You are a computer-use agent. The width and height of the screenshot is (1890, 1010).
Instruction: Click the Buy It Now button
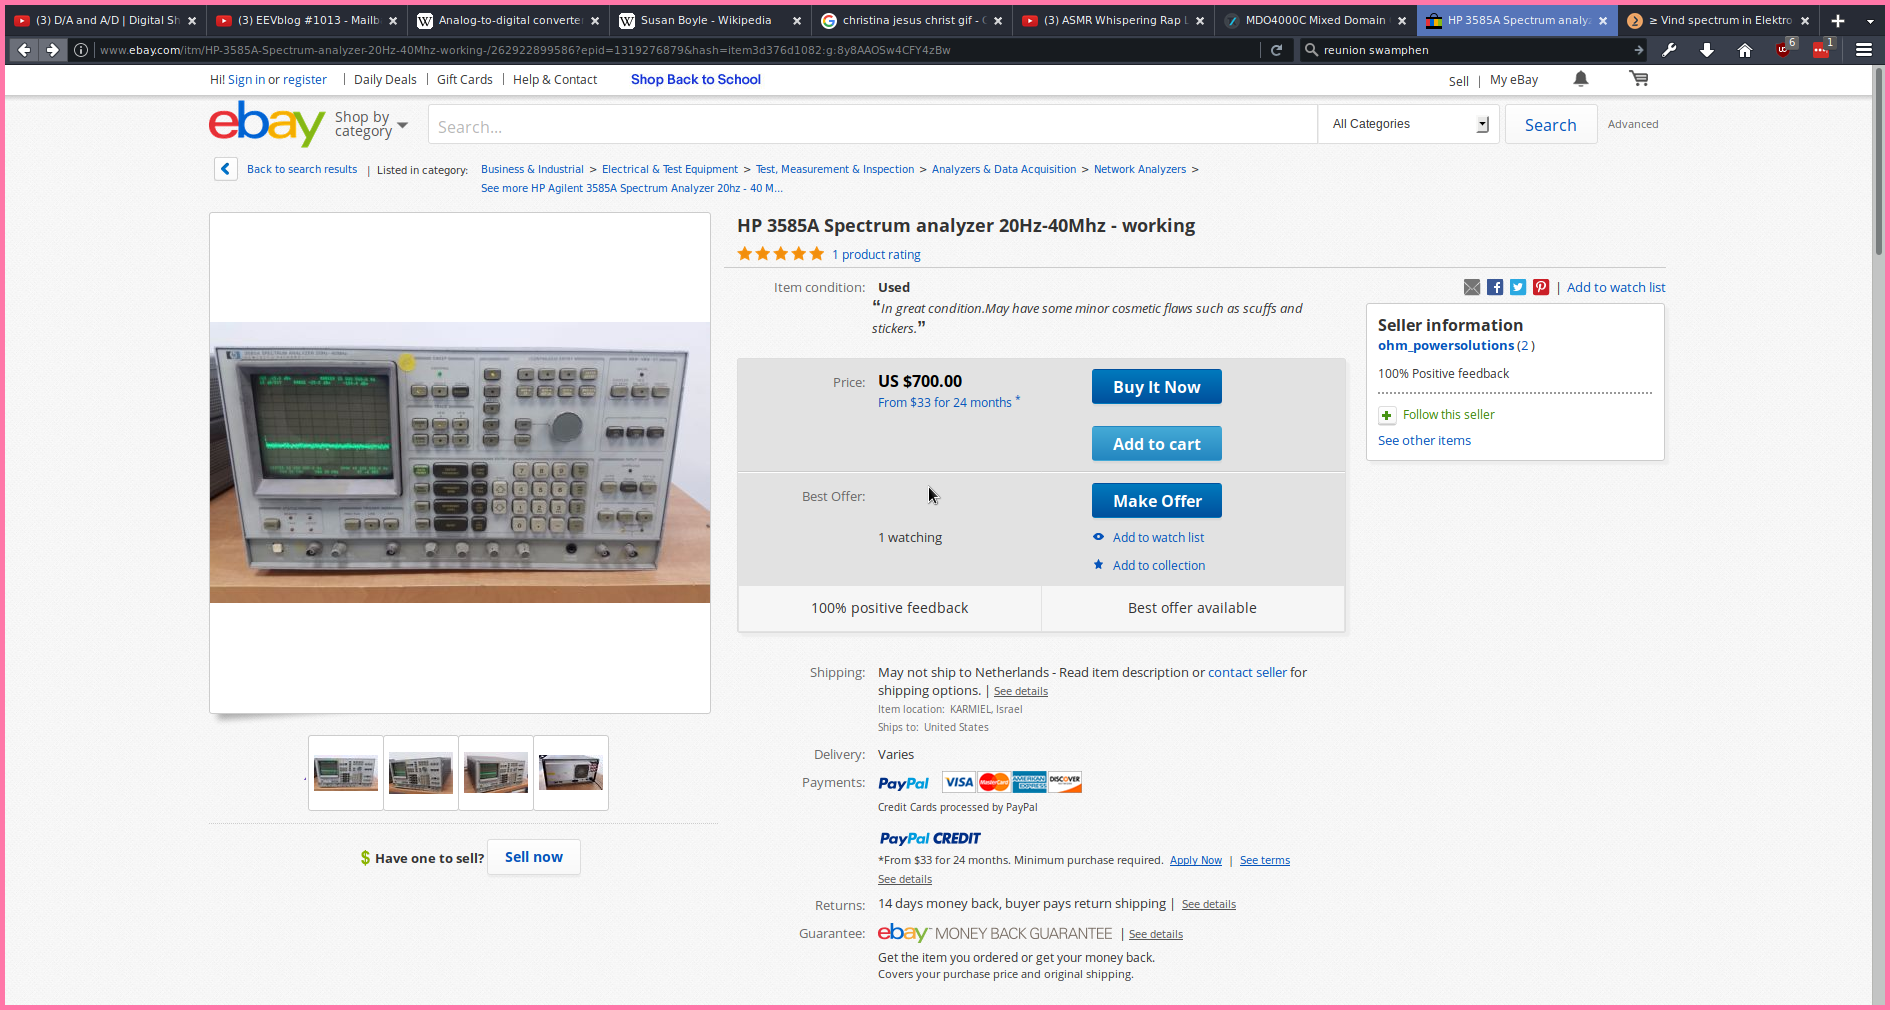pos(1157,387)
